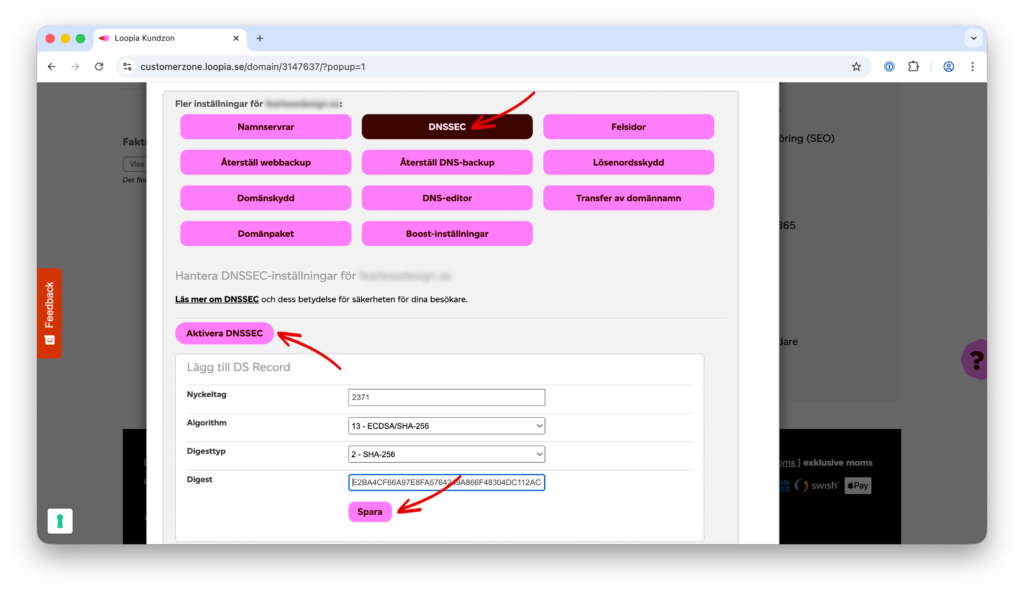The width and height of the screenshot is (1024, 593).
Task: Follow the Läs mer om DNSSEC link
Action: pos(217,299)
